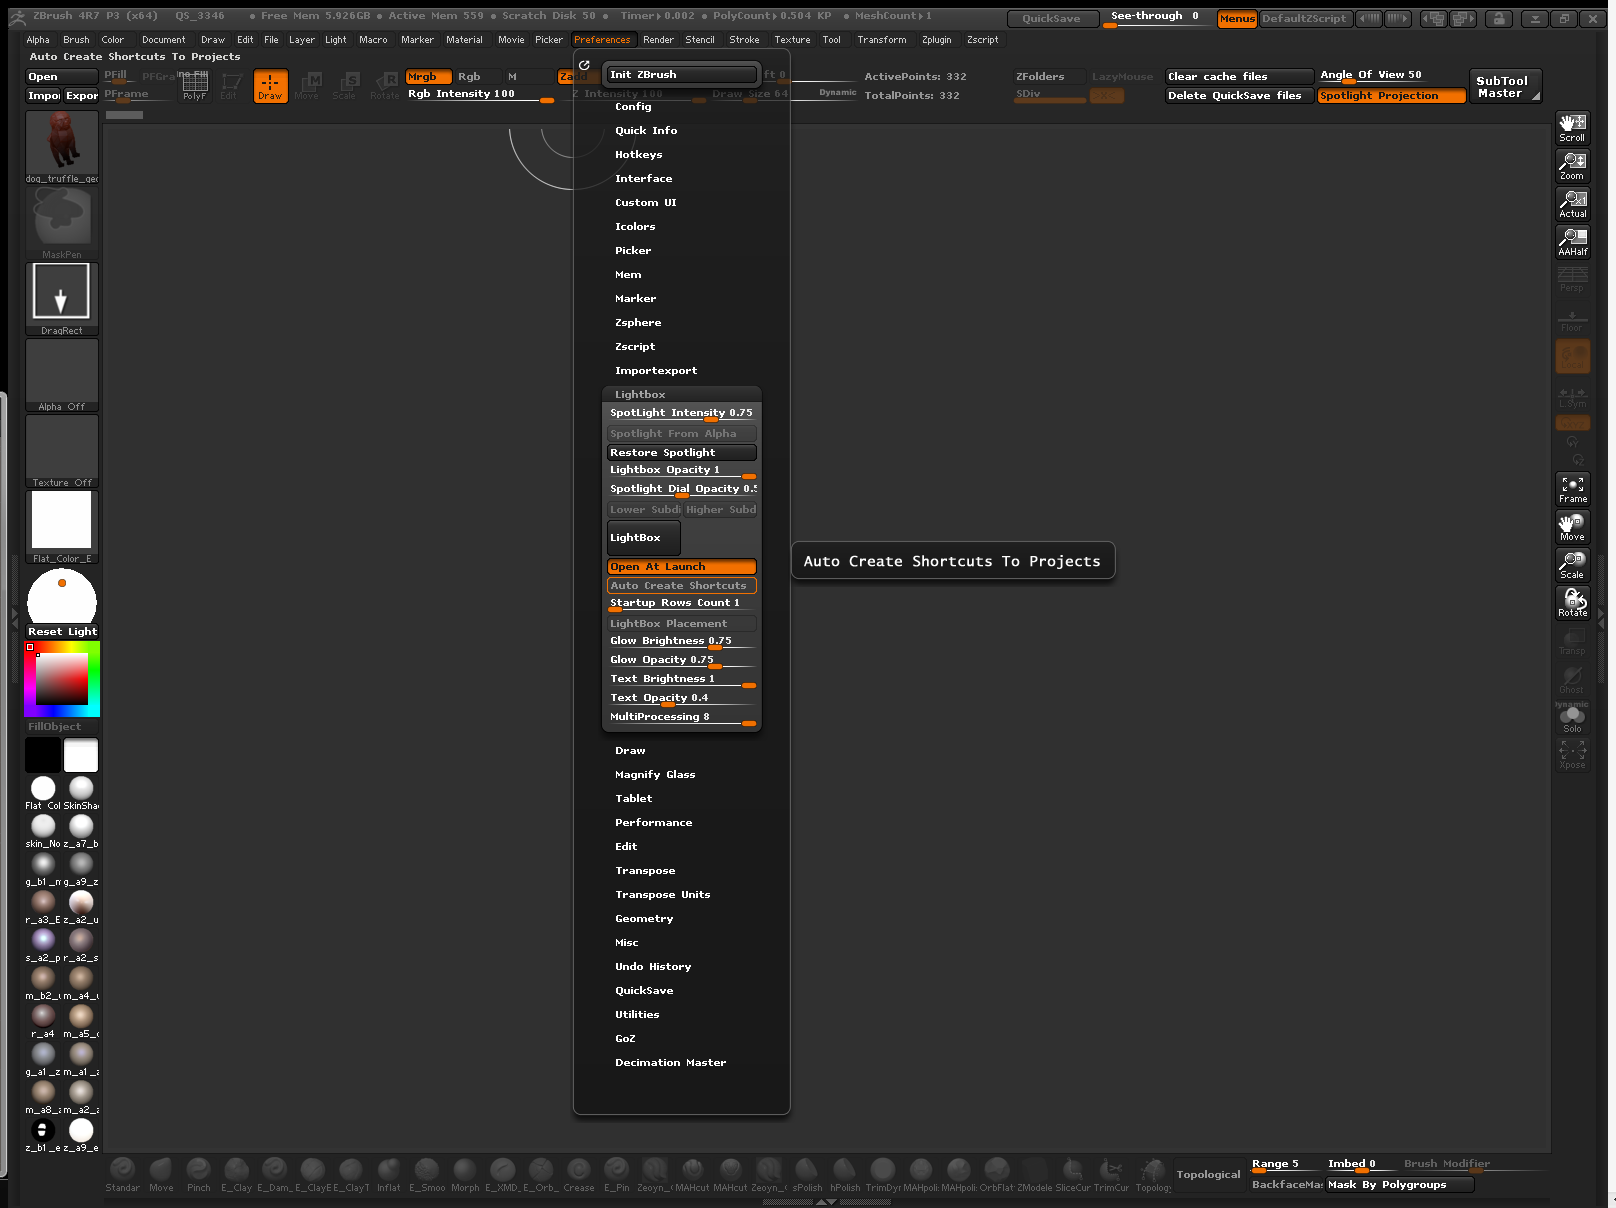Select the Actual size icon

(1572, 204)
